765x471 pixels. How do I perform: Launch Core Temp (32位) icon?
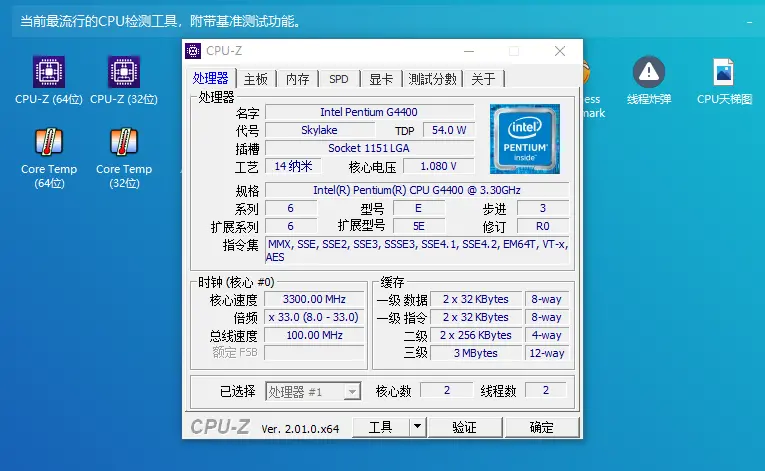click(124, 142)
